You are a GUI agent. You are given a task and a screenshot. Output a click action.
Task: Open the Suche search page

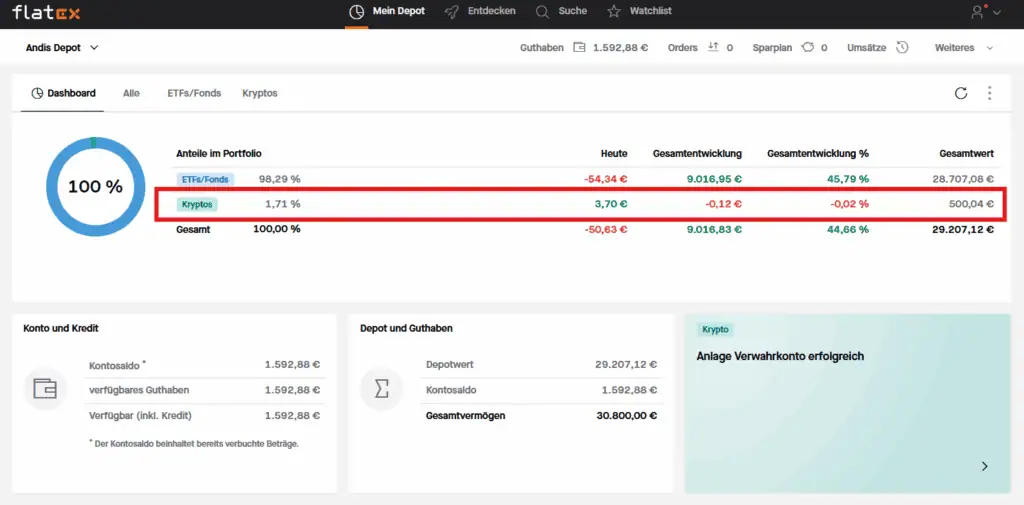[561, 11]
